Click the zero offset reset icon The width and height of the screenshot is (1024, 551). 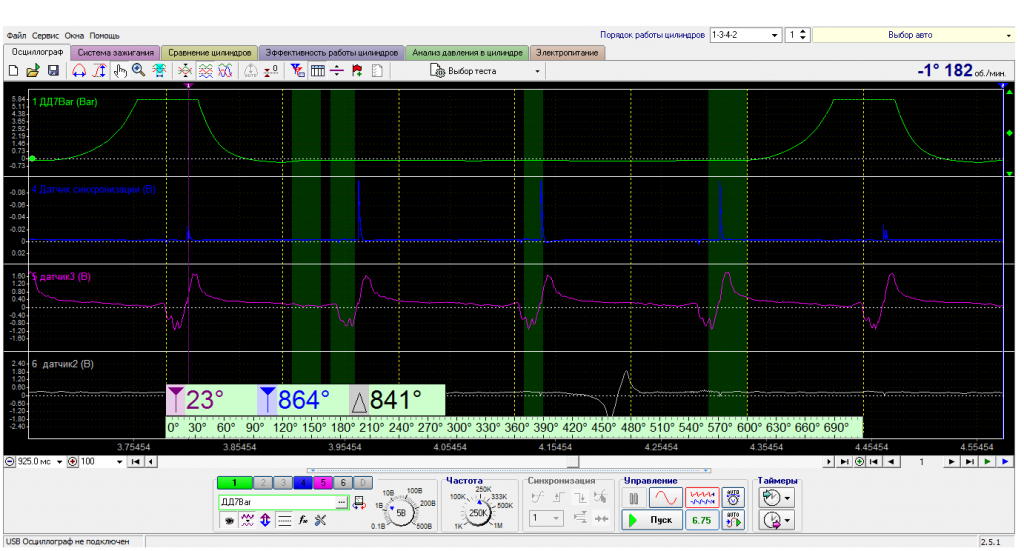270,71
